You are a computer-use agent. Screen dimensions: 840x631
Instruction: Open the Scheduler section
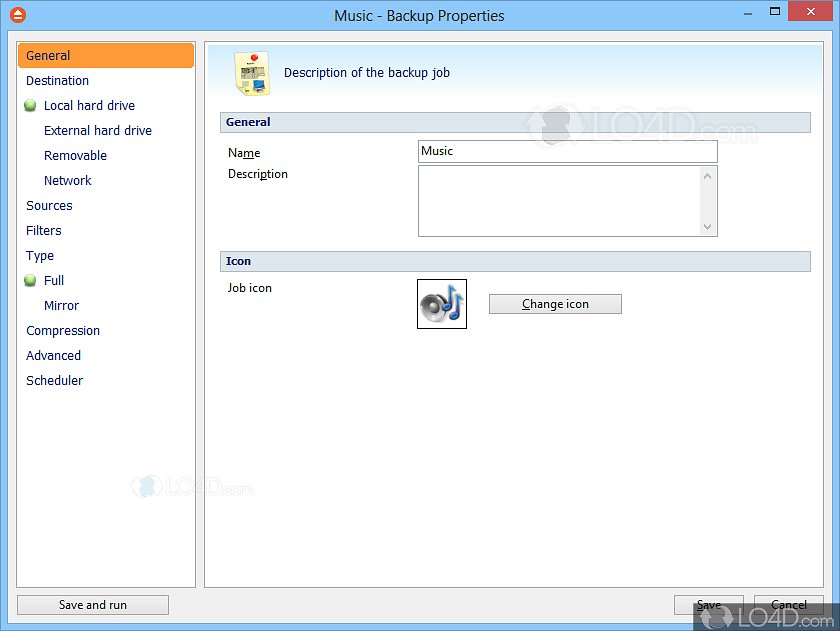coord(54,381)
